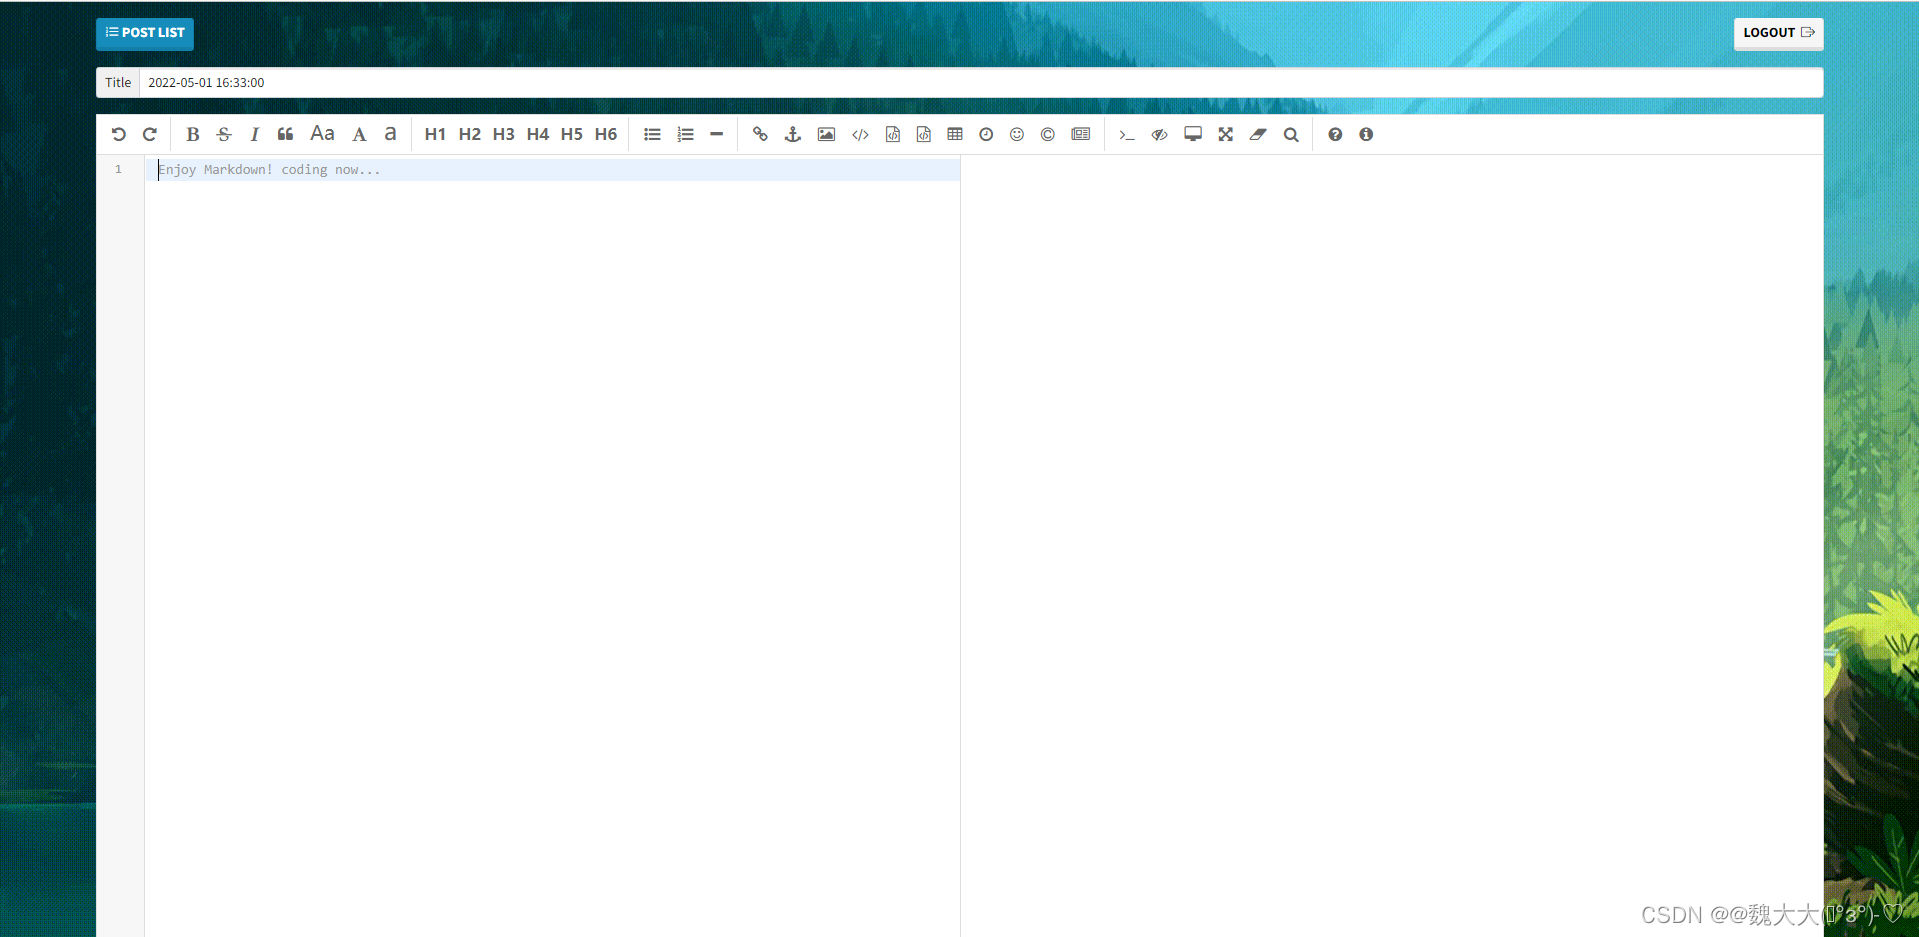Click line number 1 in gutter
The image size is (1919, 937).
coord(118,169)
